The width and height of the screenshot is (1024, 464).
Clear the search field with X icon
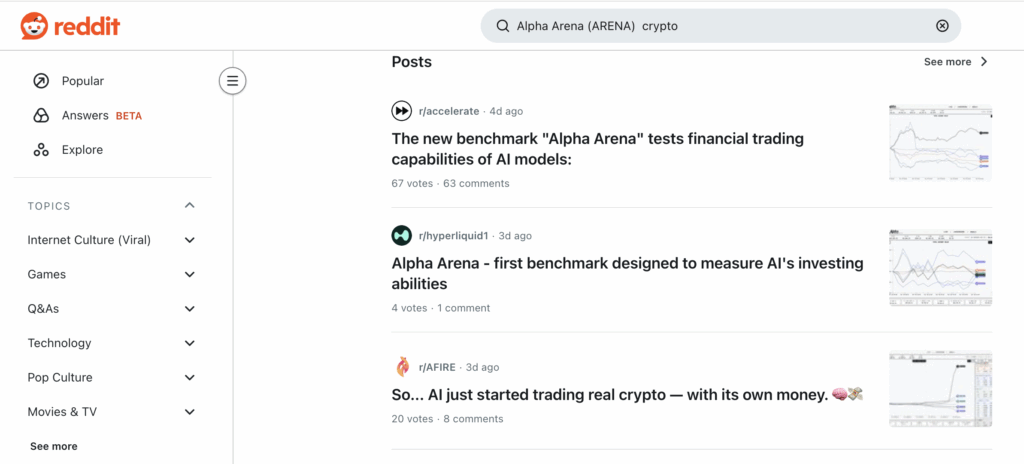(x=942, y=26)
